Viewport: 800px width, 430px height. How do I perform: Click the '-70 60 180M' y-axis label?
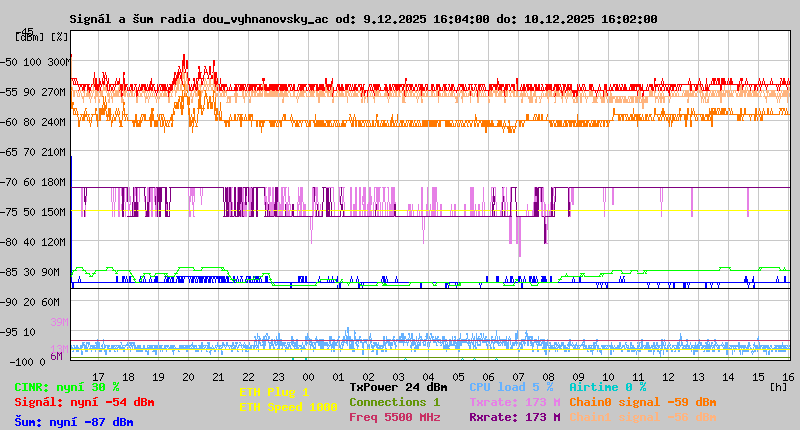(x=34, y=182)
